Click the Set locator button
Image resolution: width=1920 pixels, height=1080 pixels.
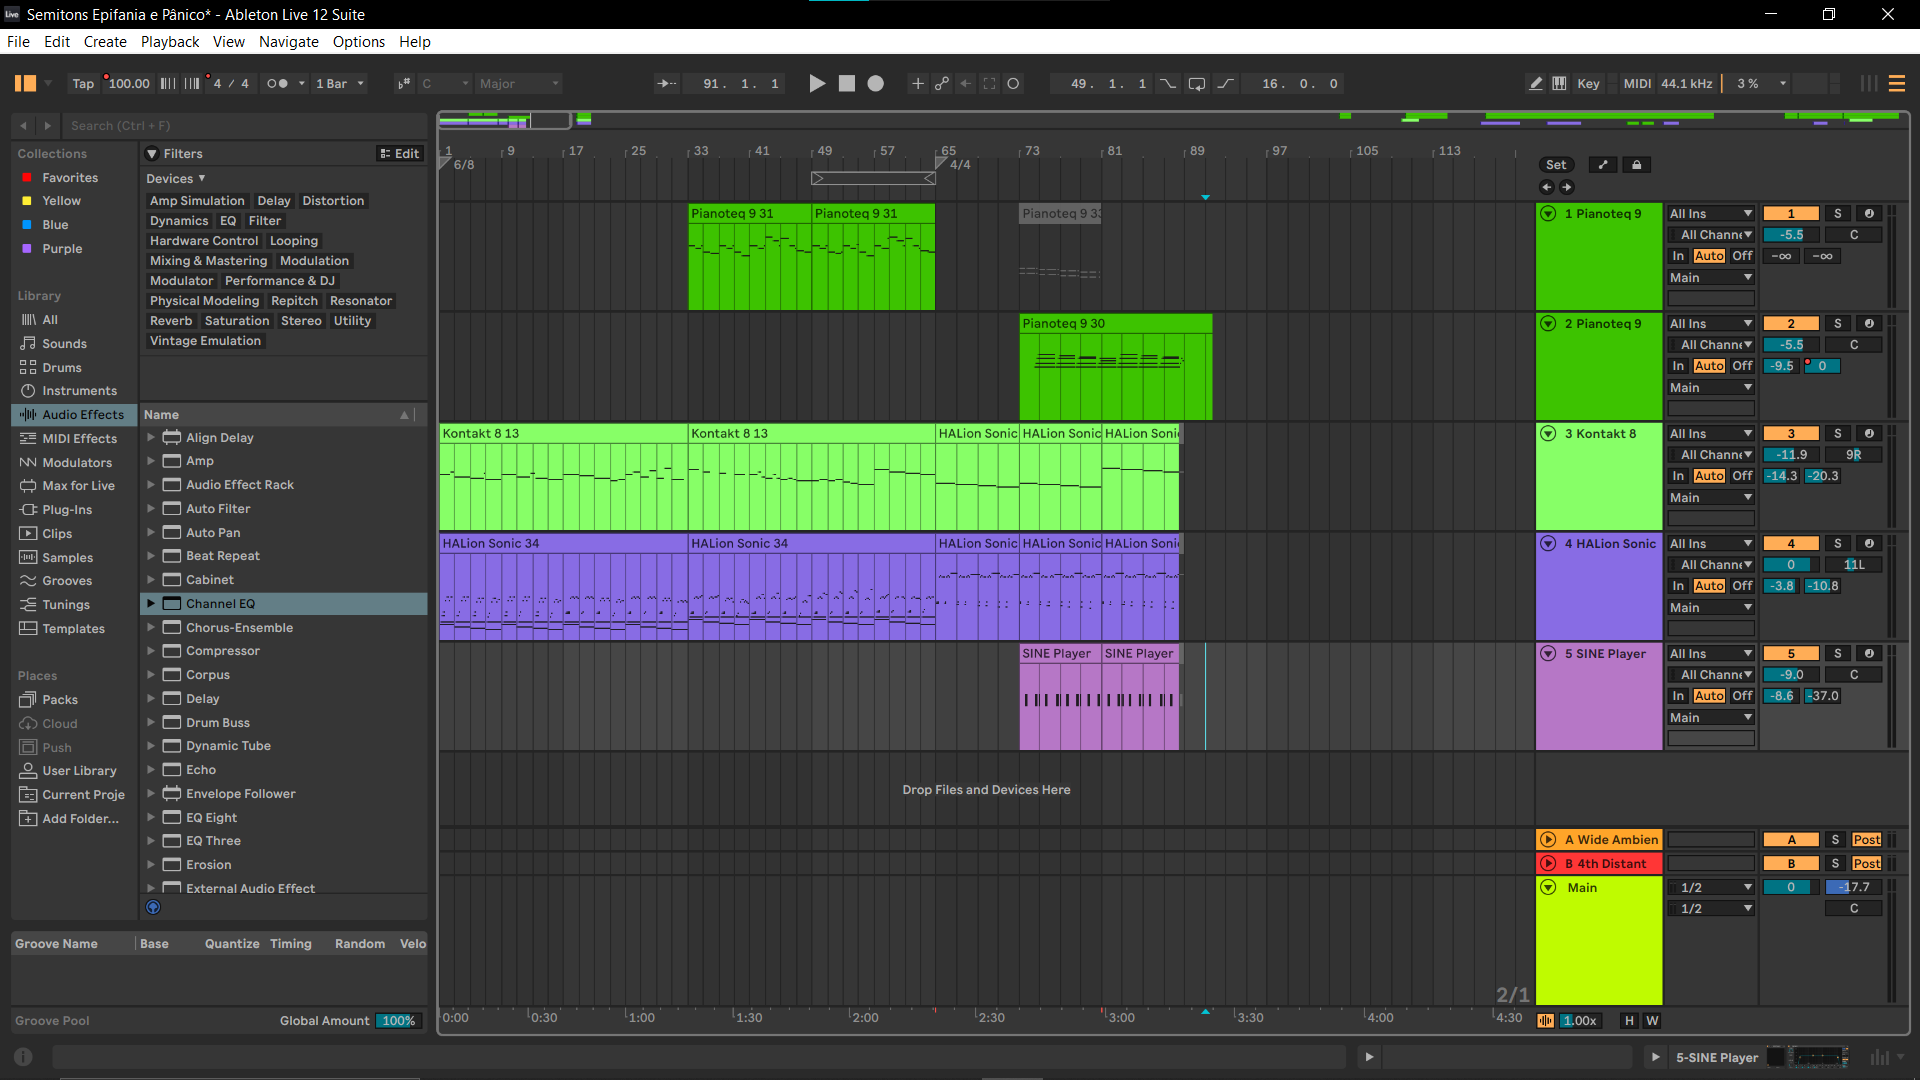click(1556, 165)
